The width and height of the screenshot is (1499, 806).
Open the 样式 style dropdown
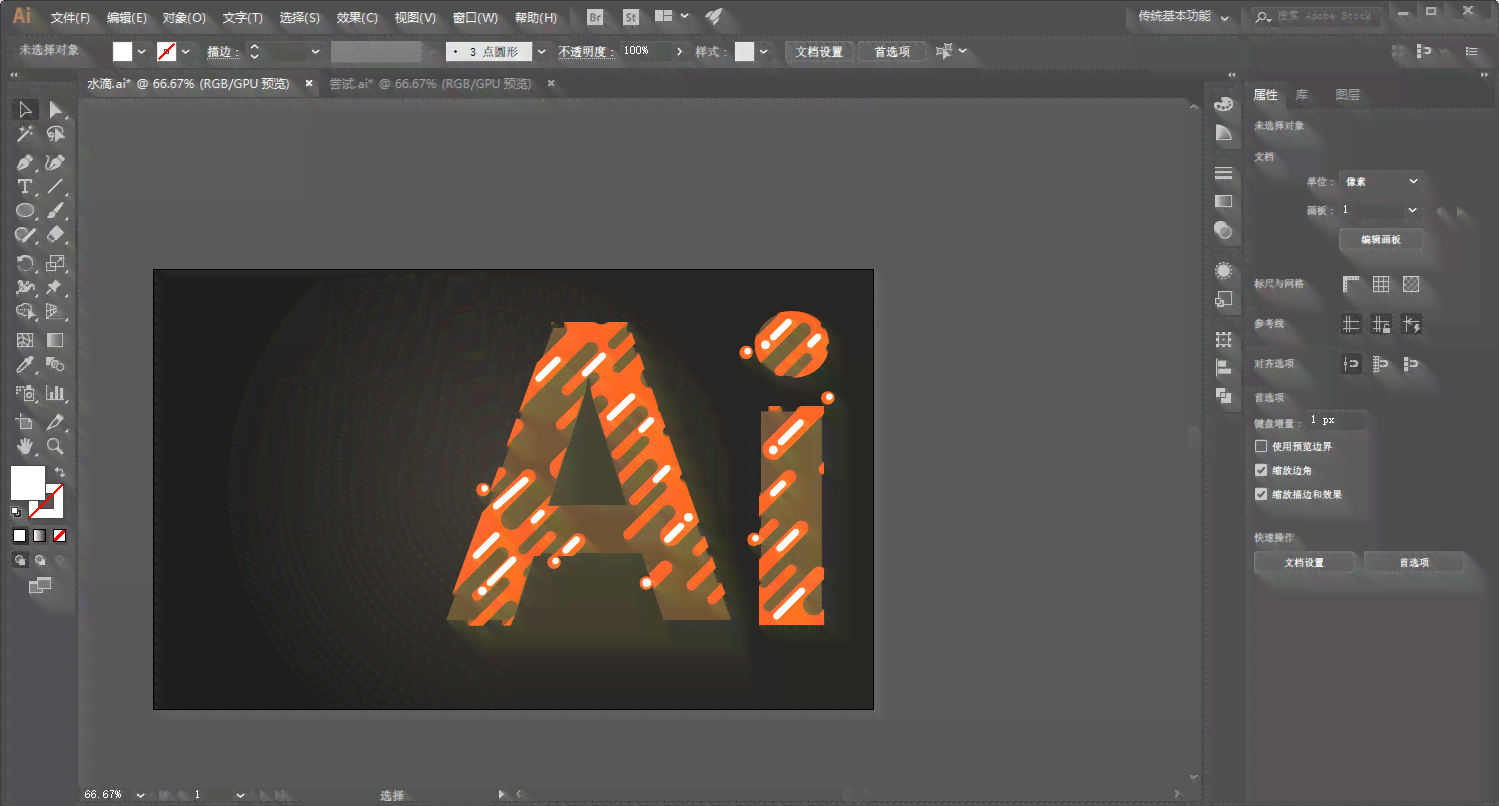765,51
